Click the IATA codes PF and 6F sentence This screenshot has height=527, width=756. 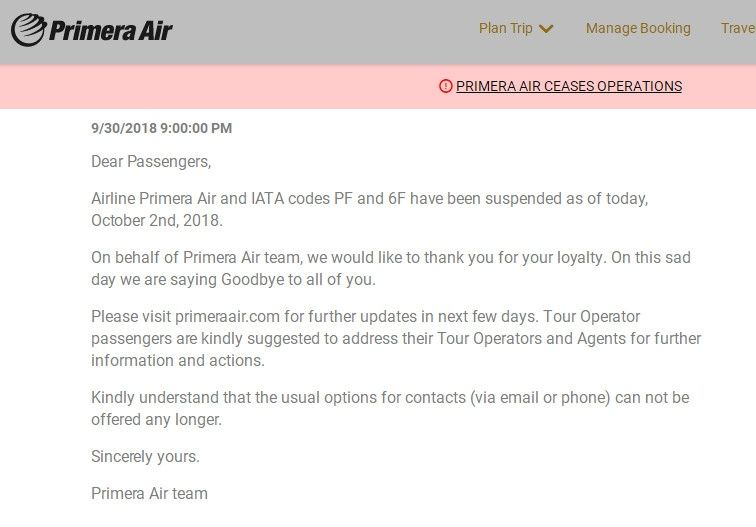click(x=370, y=210)
